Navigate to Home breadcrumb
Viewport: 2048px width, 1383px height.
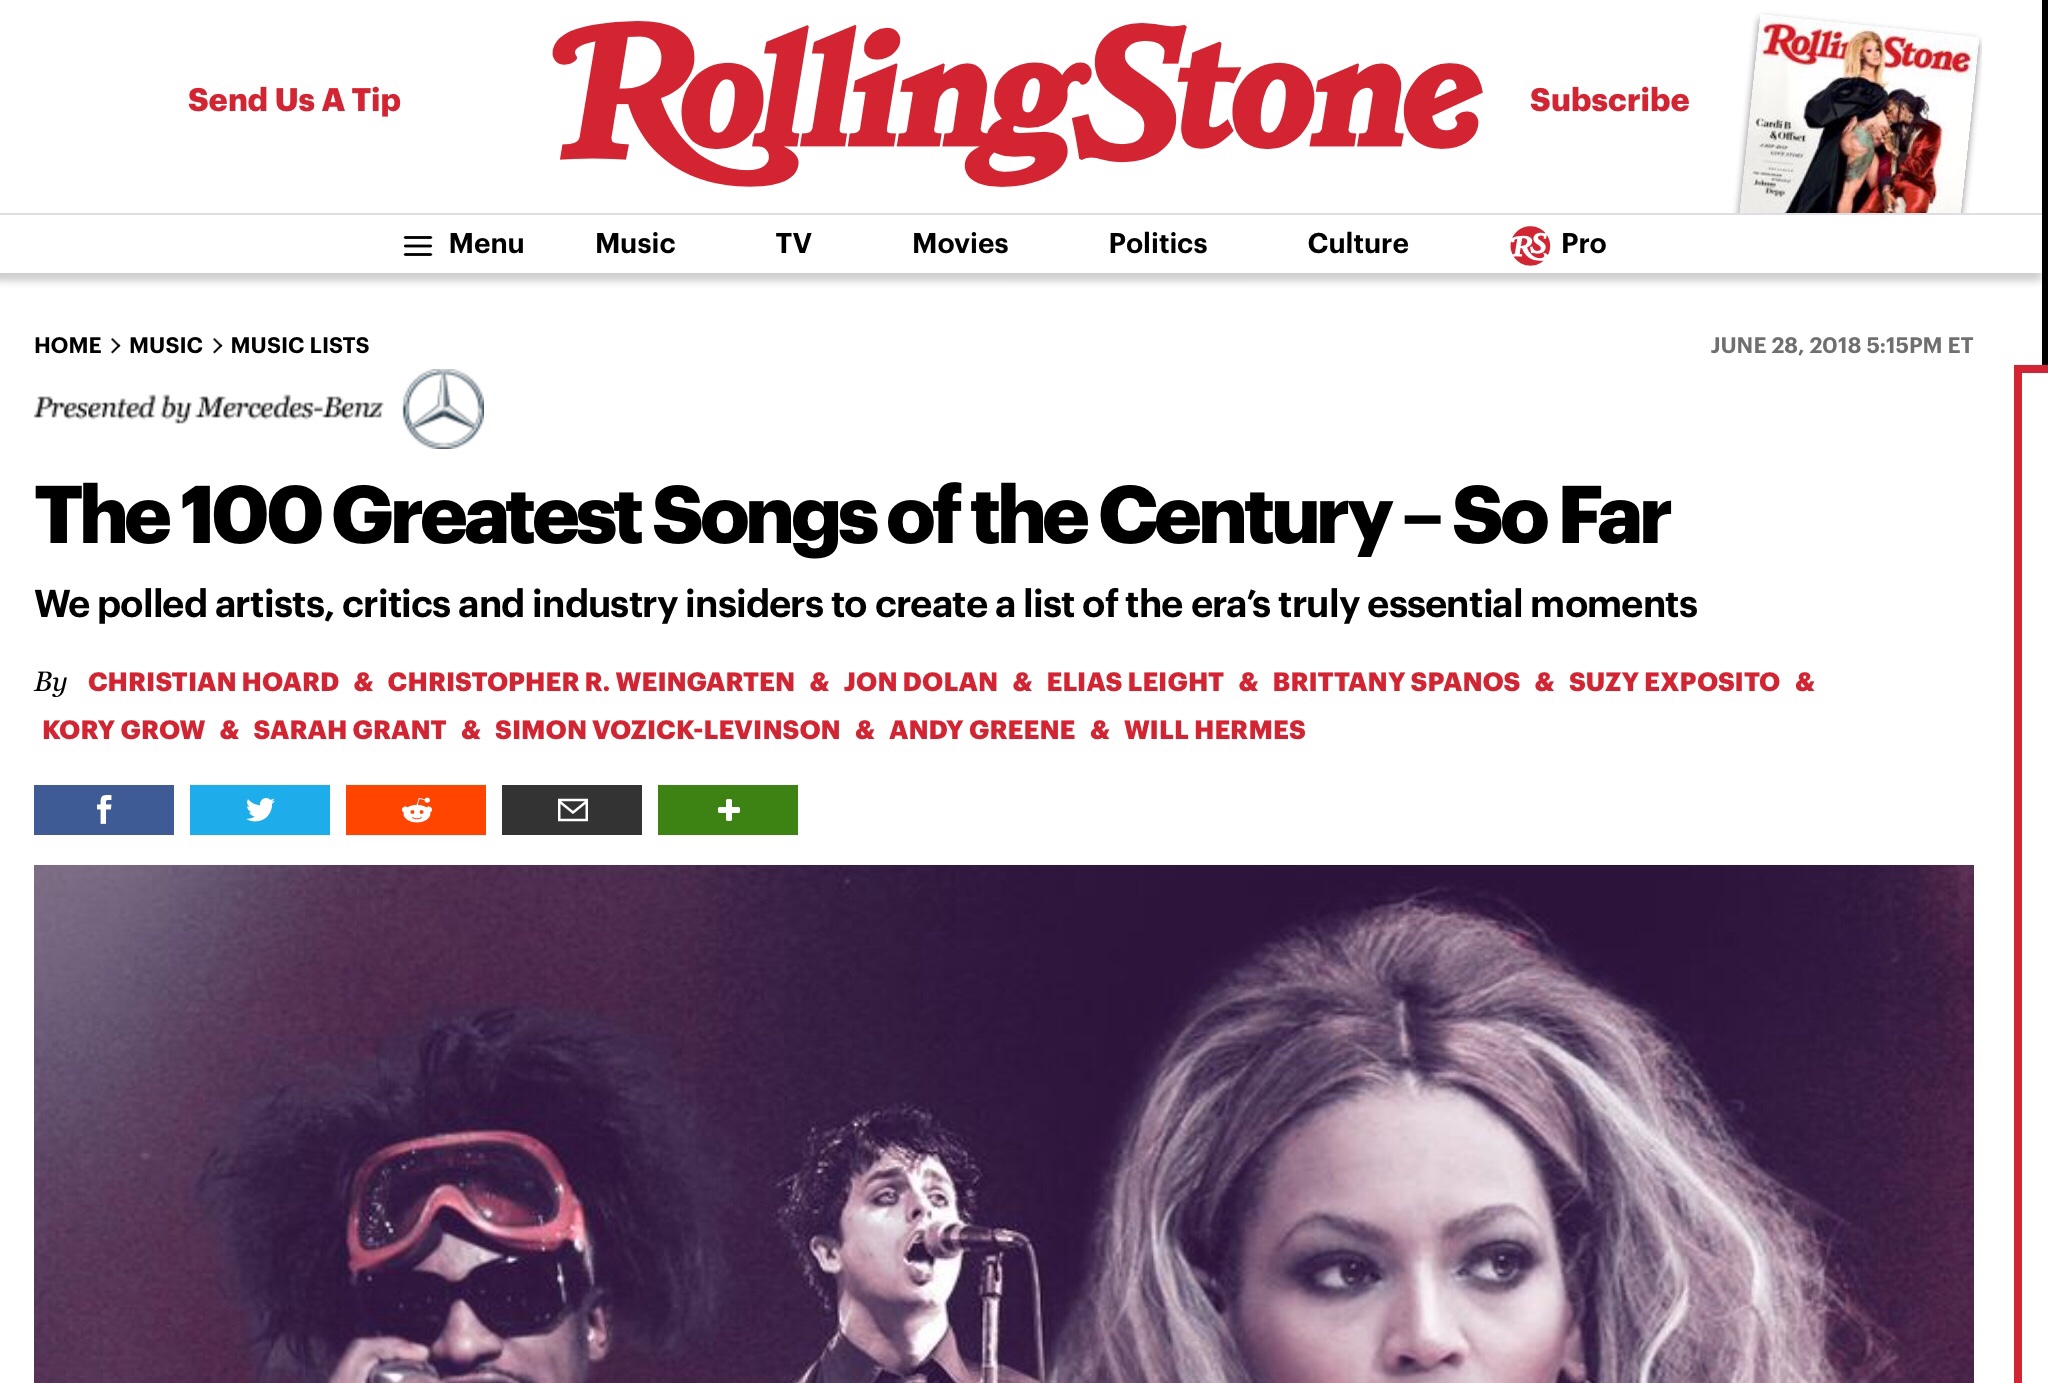[x=68, y=346]
